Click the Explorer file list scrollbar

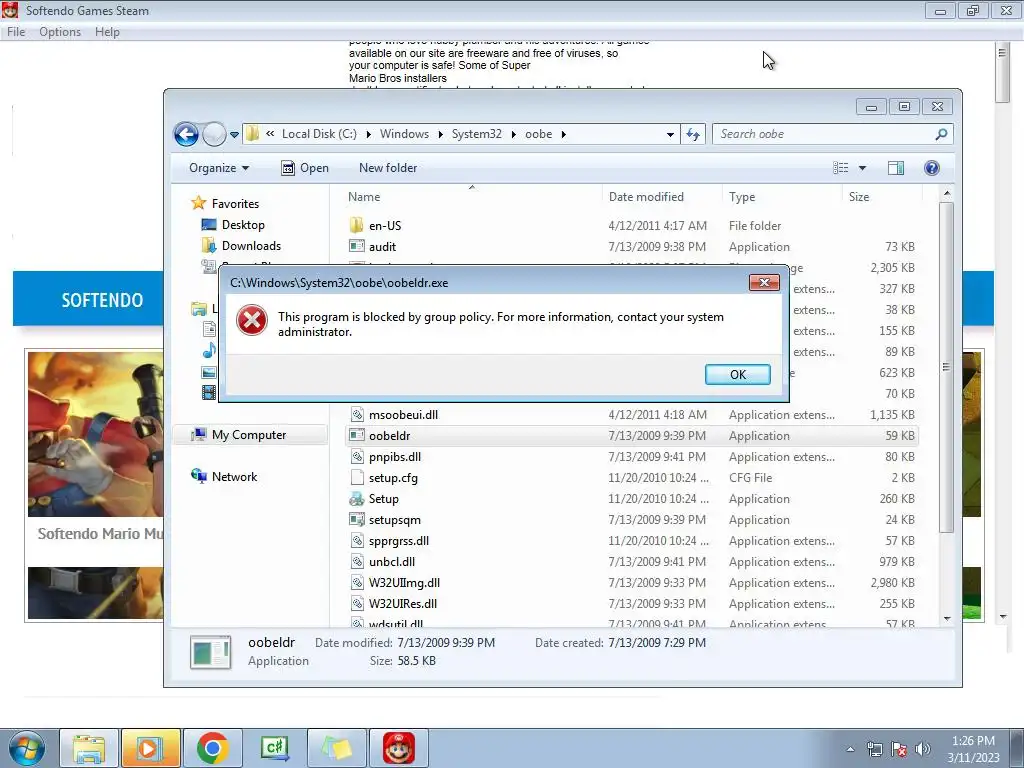[x=946, y=368]
